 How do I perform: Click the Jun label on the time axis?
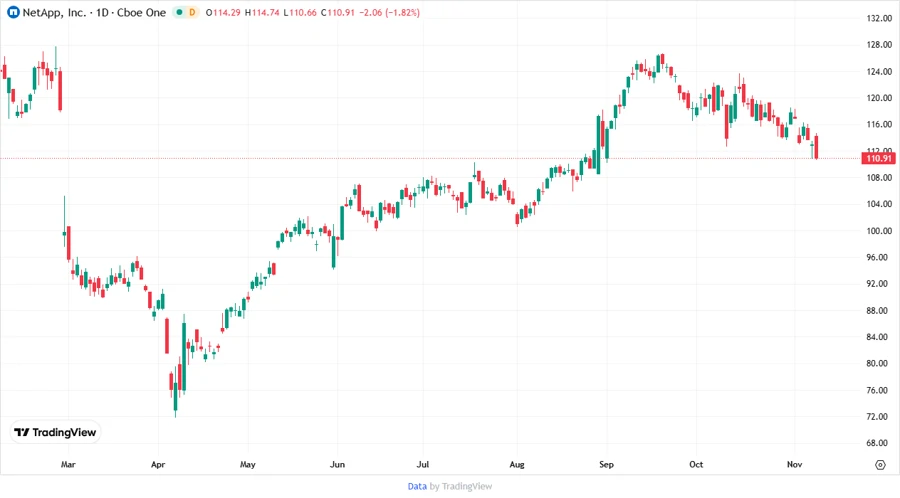click(x=337, y=464)
